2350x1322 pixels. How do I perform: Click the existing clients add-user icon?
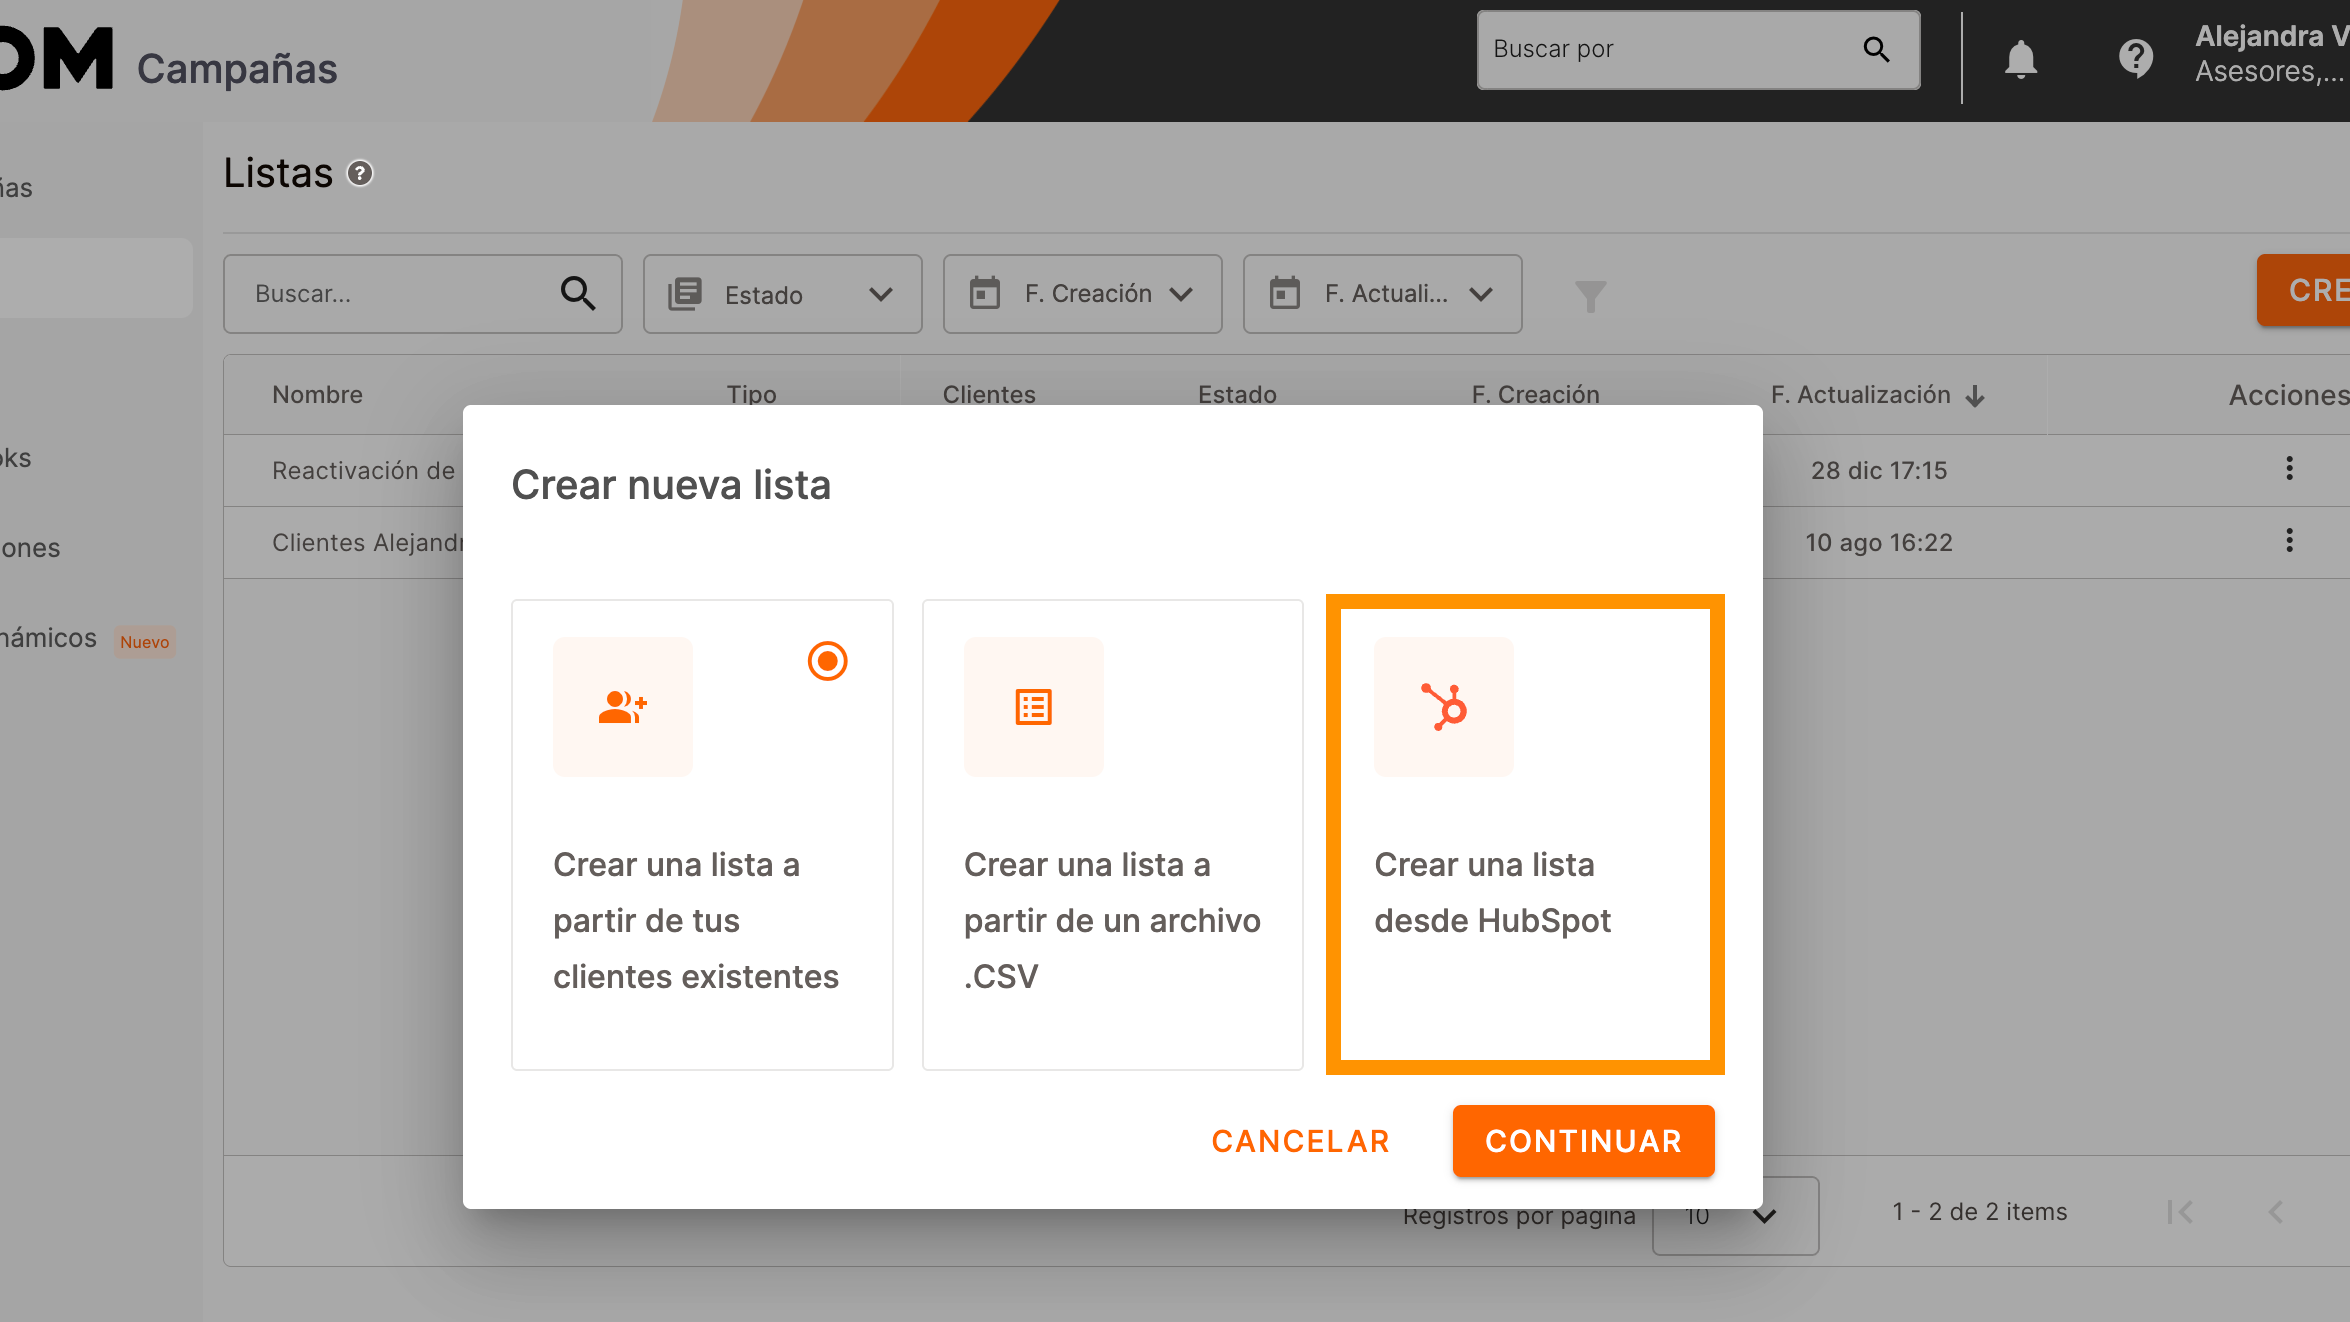point(622,707)
